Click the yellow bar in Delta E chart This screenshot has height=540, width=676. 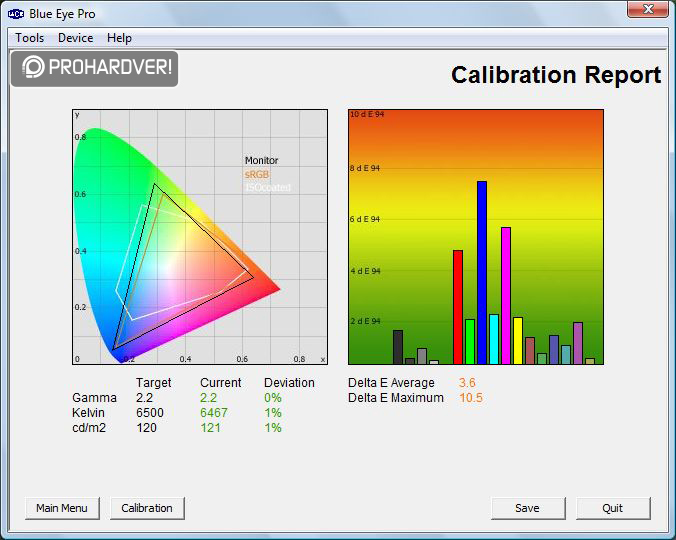click(x=518, y=340)
